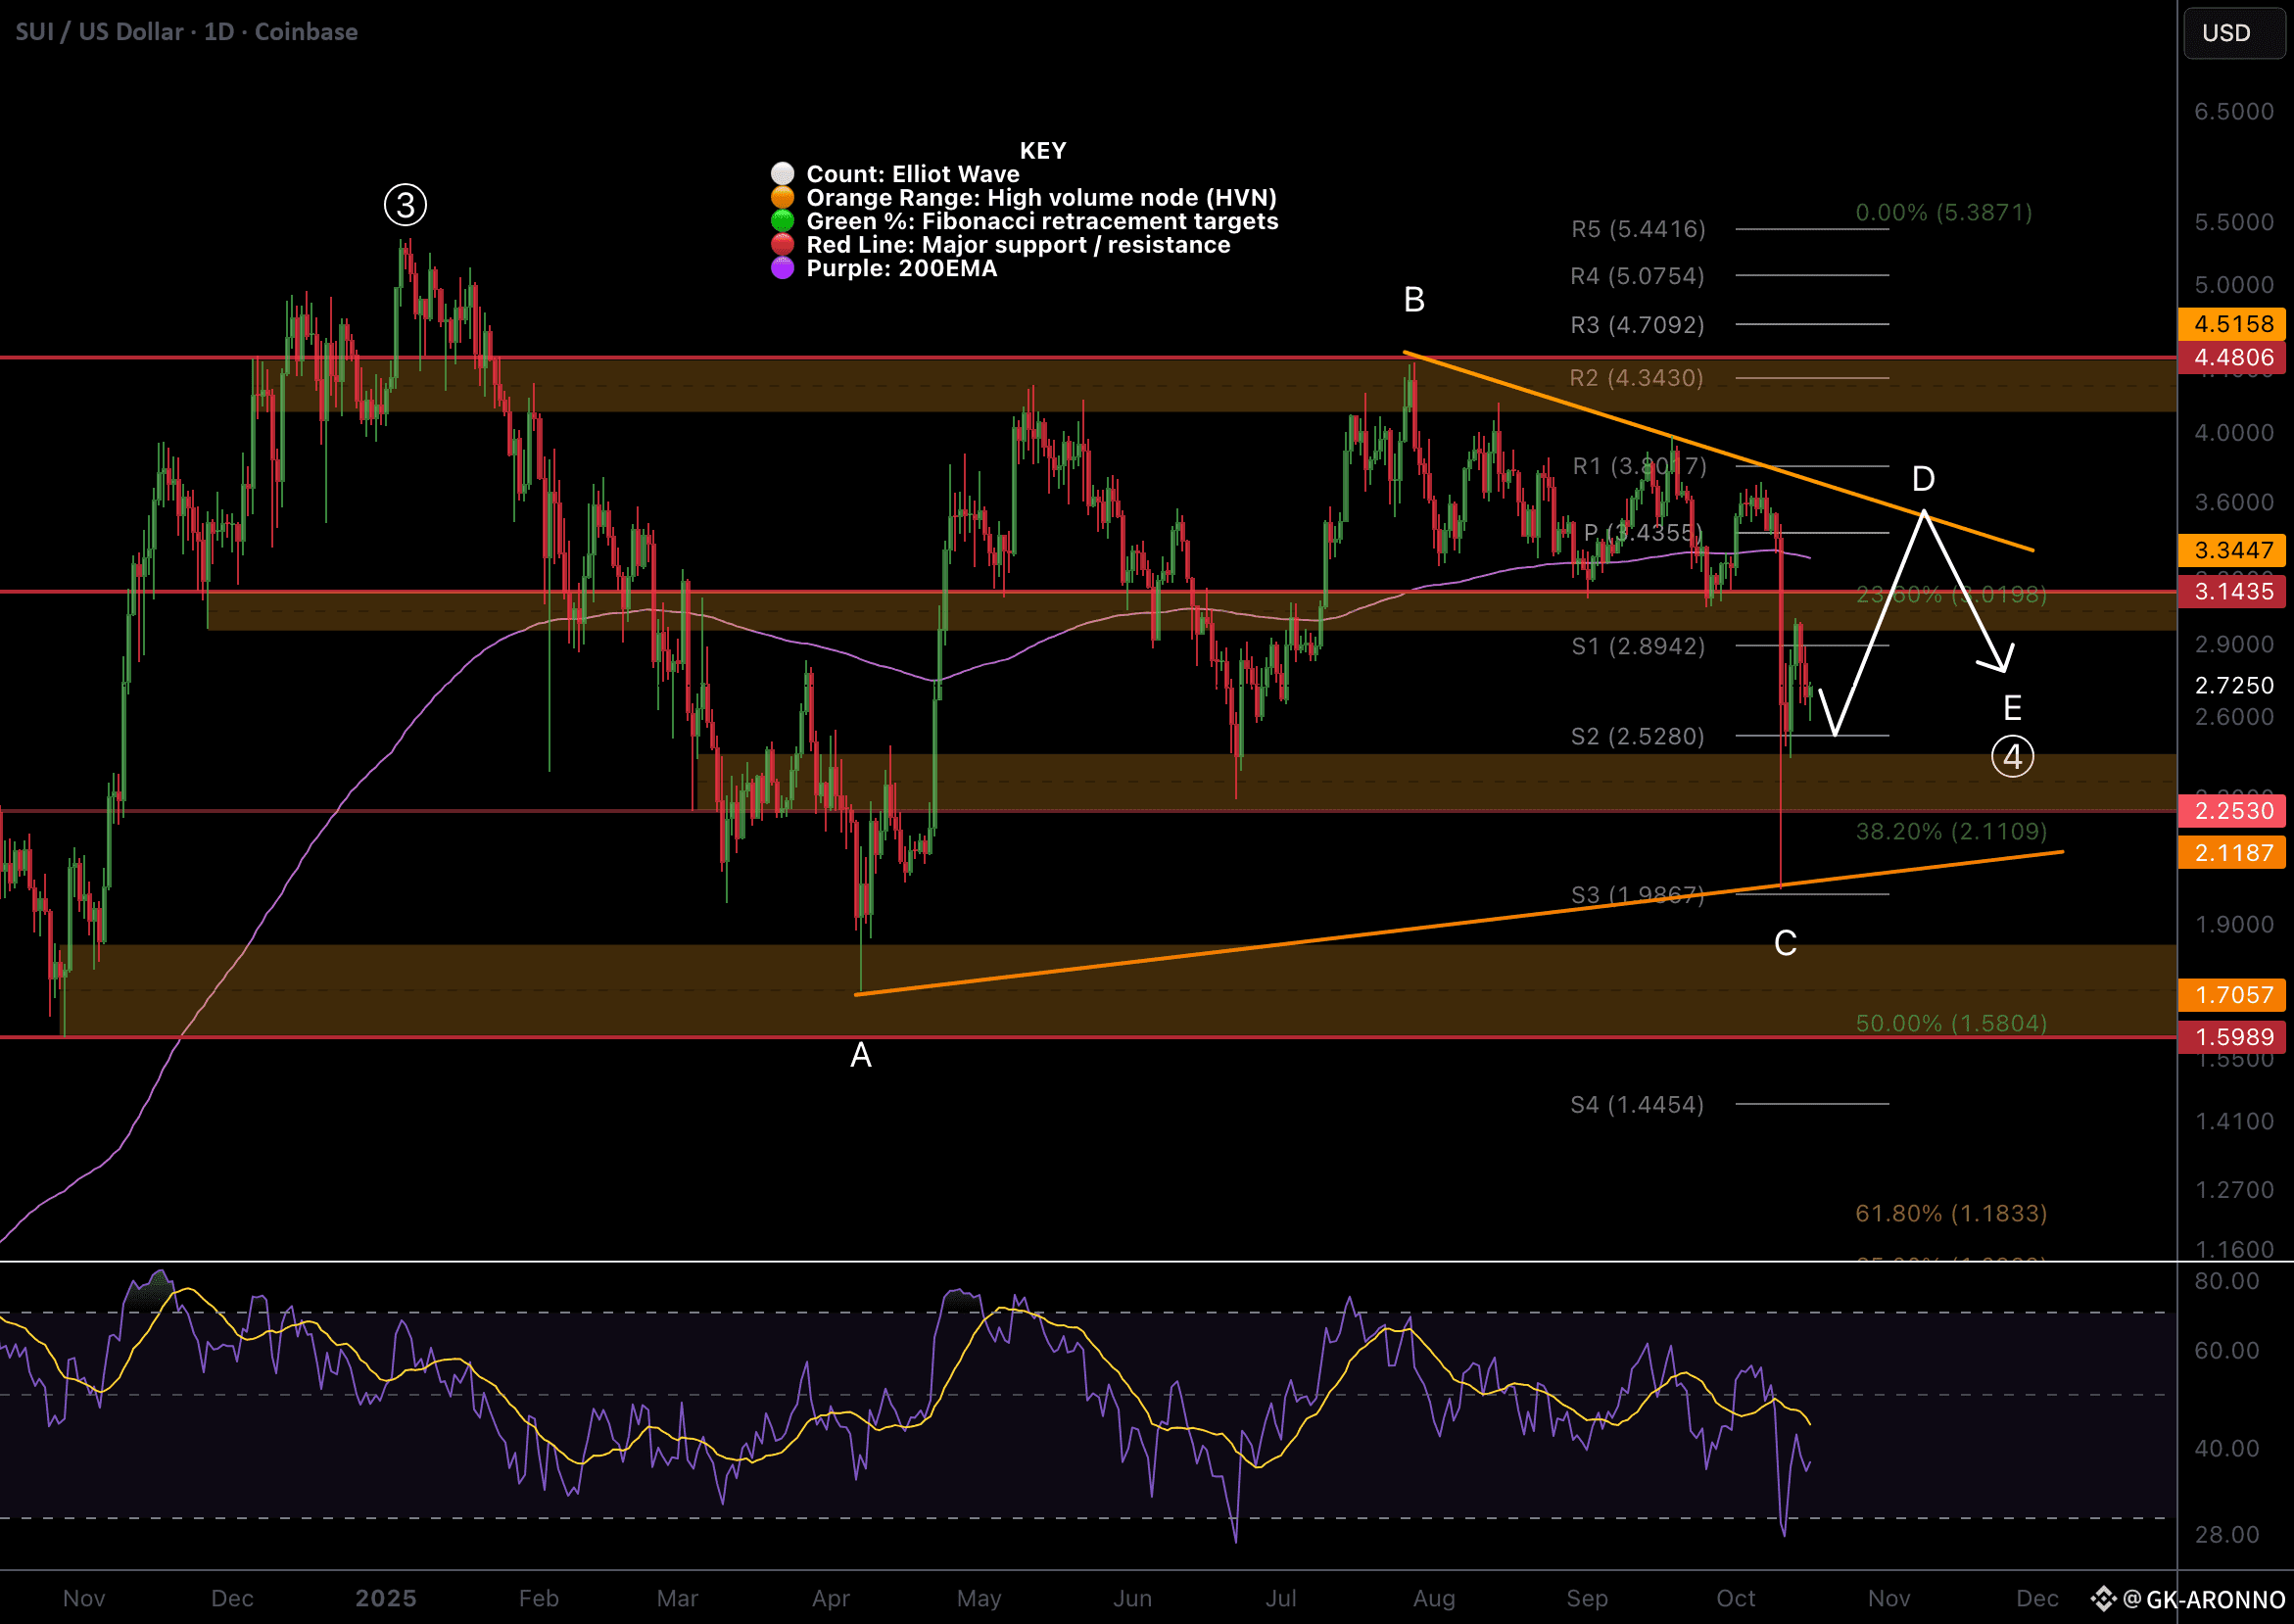Select the green Fibonacci legend circle
The width and height of the screenshot is (2294, 1624).
[783, 221]
